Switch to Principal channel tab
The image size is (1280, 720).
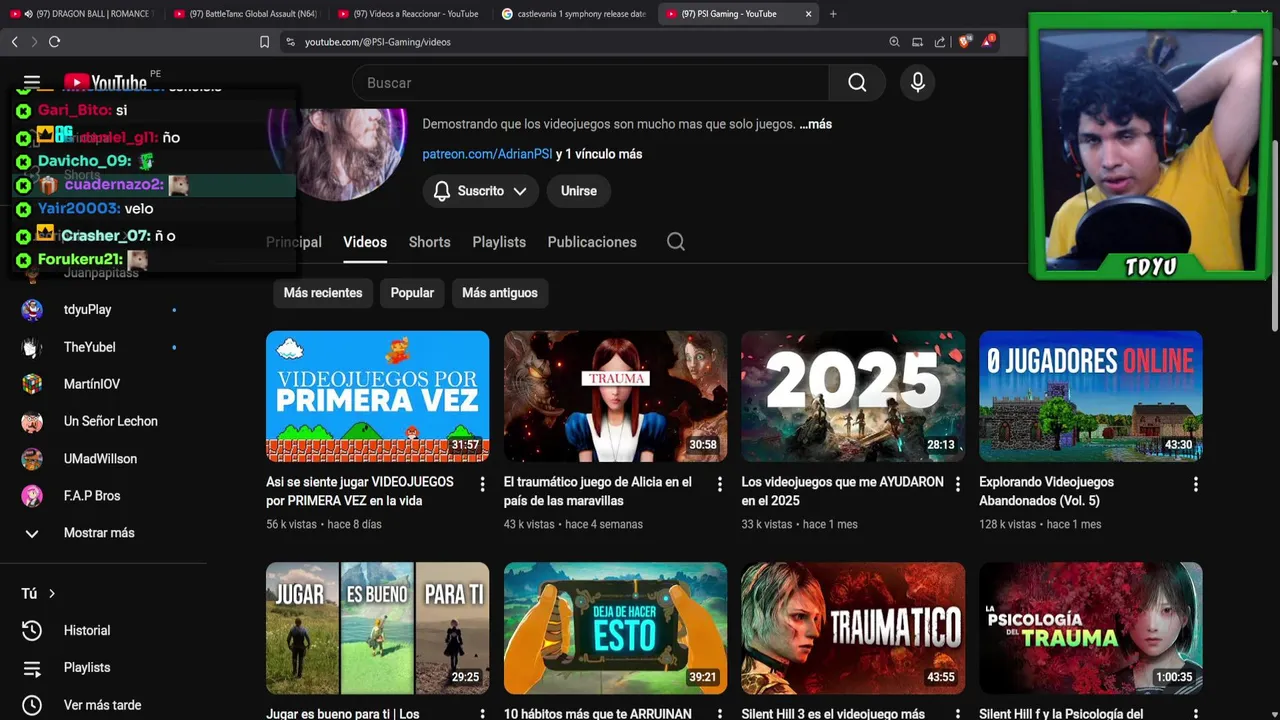pos(294,242)
